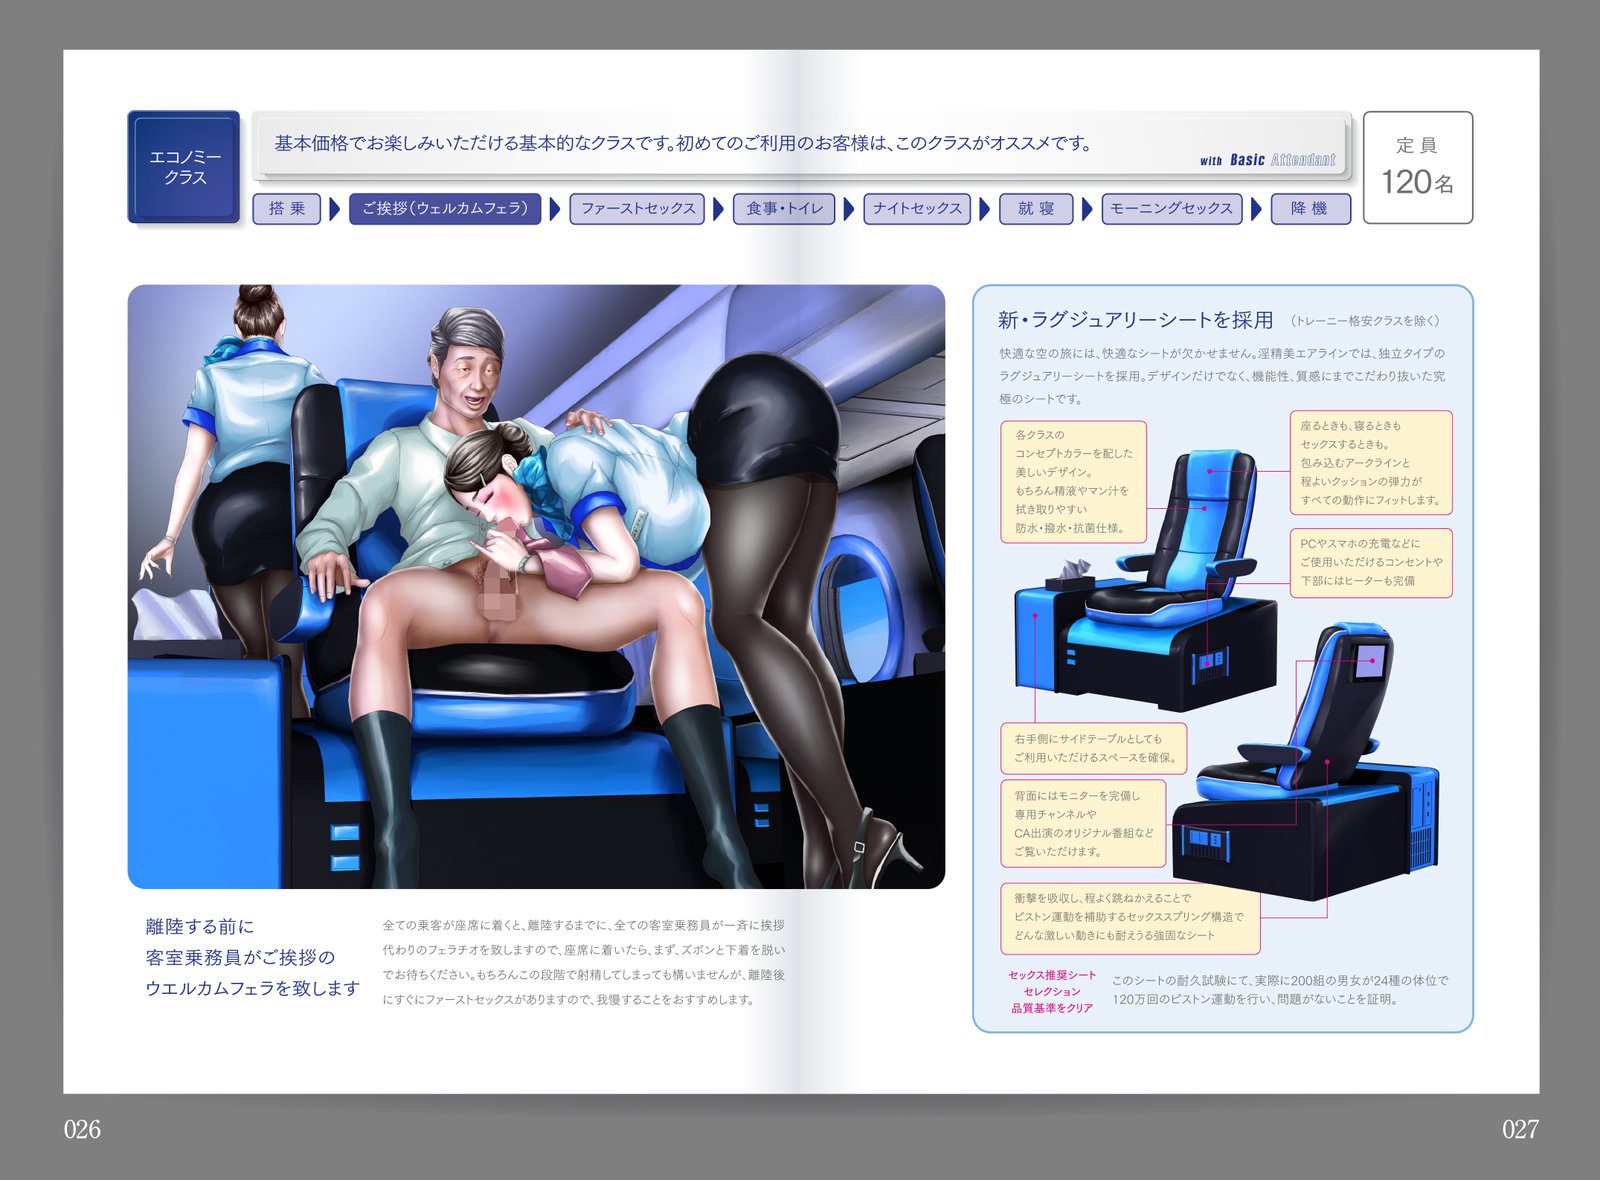This screenshot has height=1180, width=1600.
Task: Toggle the 就寝 stage chip
Action: pyautogui.click(x=1037, y=210)
